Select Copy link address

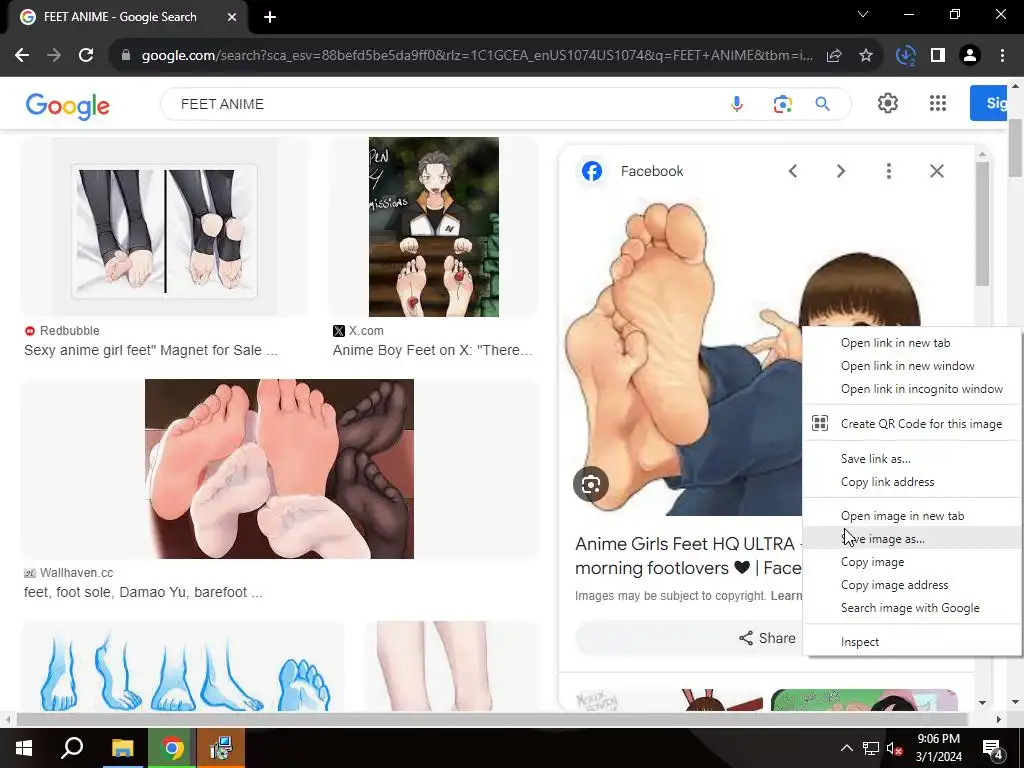coord(912,481)
